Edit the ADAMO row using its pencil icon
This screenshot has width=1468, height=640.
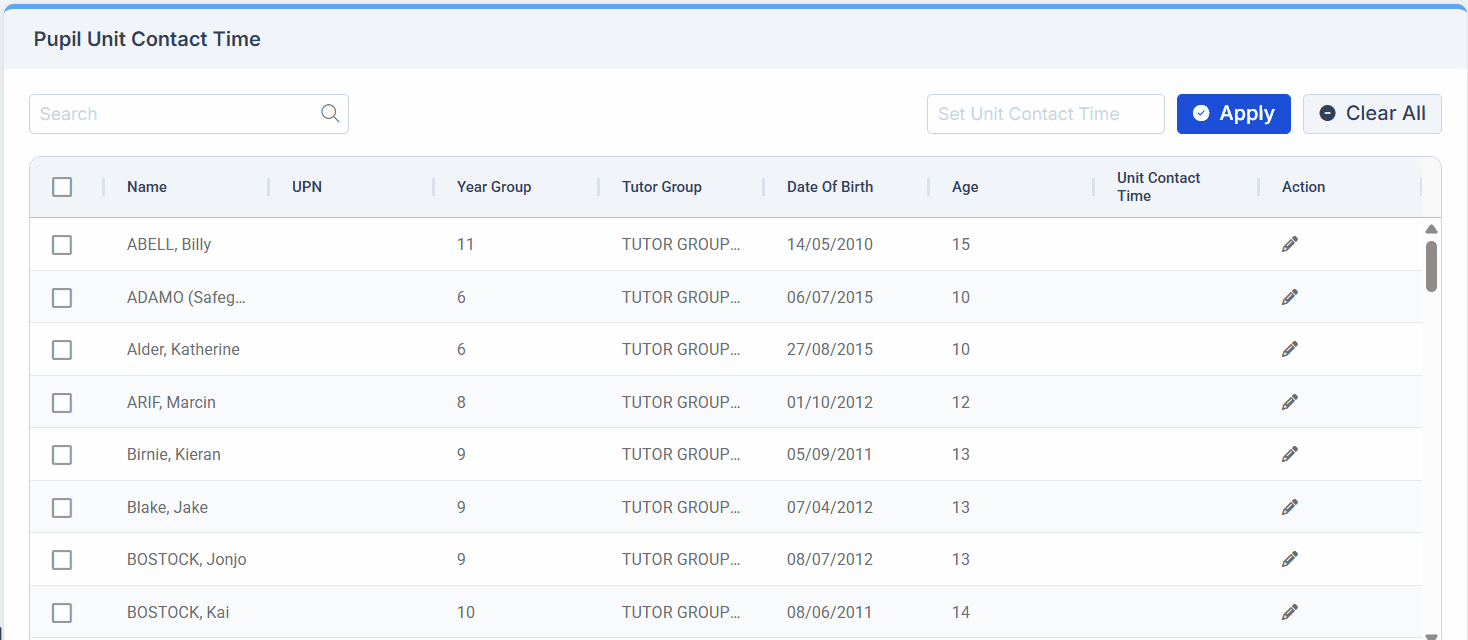(1290, 297)
